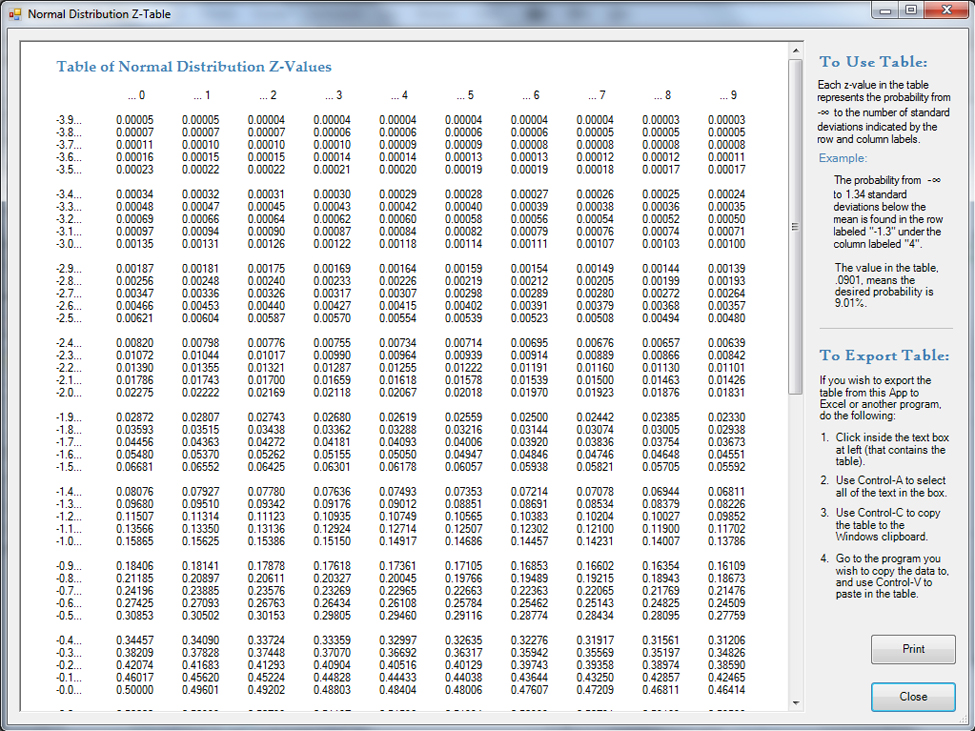Click column header '... 0'
This screenshot has height=731, width=975.
[136, 95]
